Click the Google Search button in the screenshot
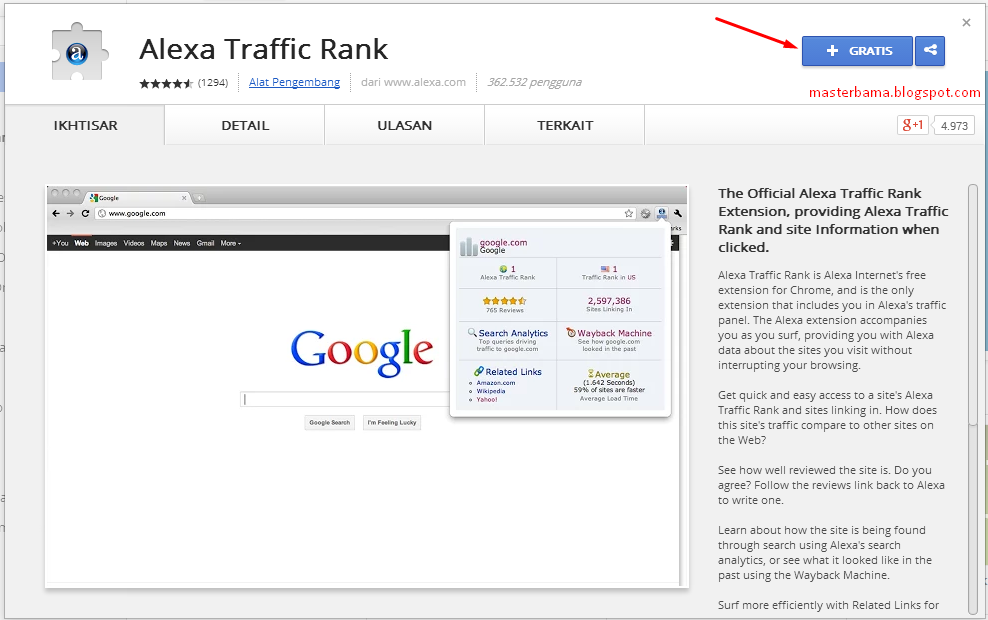This screenshot has height=620, width=988. 330,422
